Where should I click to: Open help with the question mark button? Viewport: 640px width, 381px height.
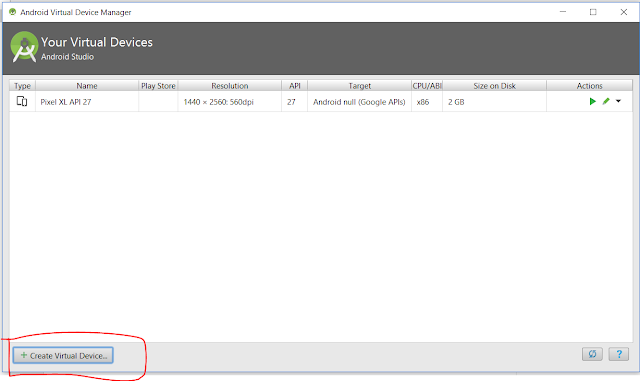coord(619,354)
